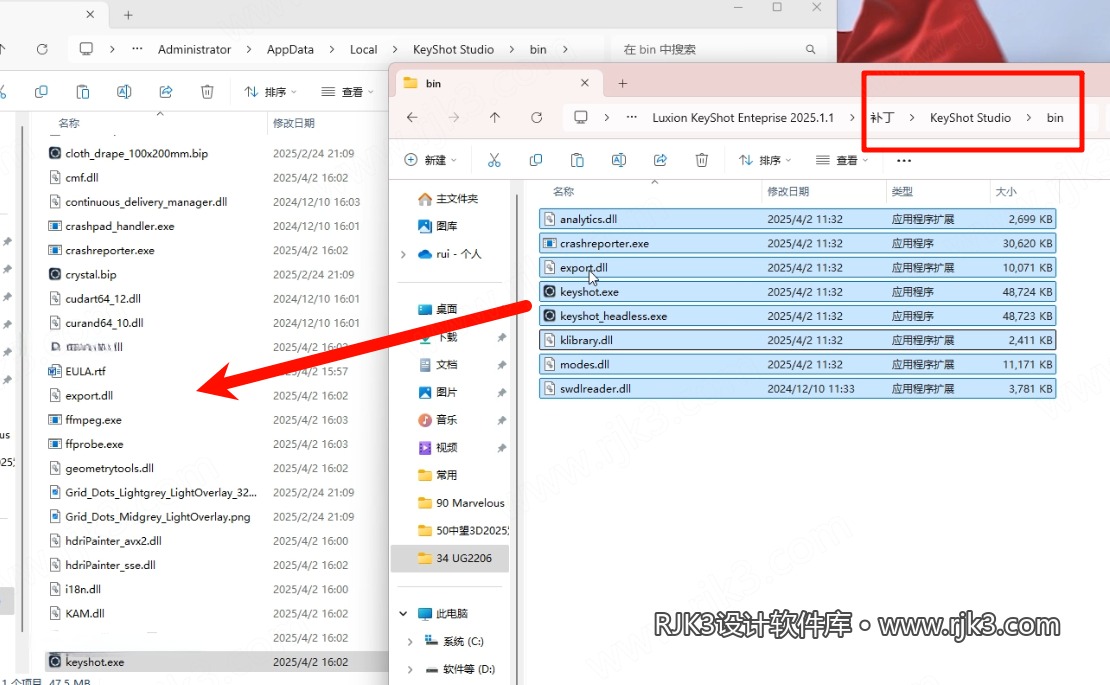Select modes.dll in front window
The width and height of the screenshot is (1110, 685).
(797, 364)
